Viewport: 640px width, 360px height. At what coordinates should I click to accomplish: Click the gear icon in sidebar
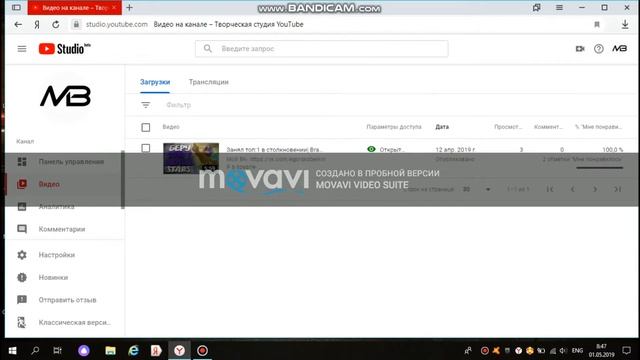tap(22, 255)
